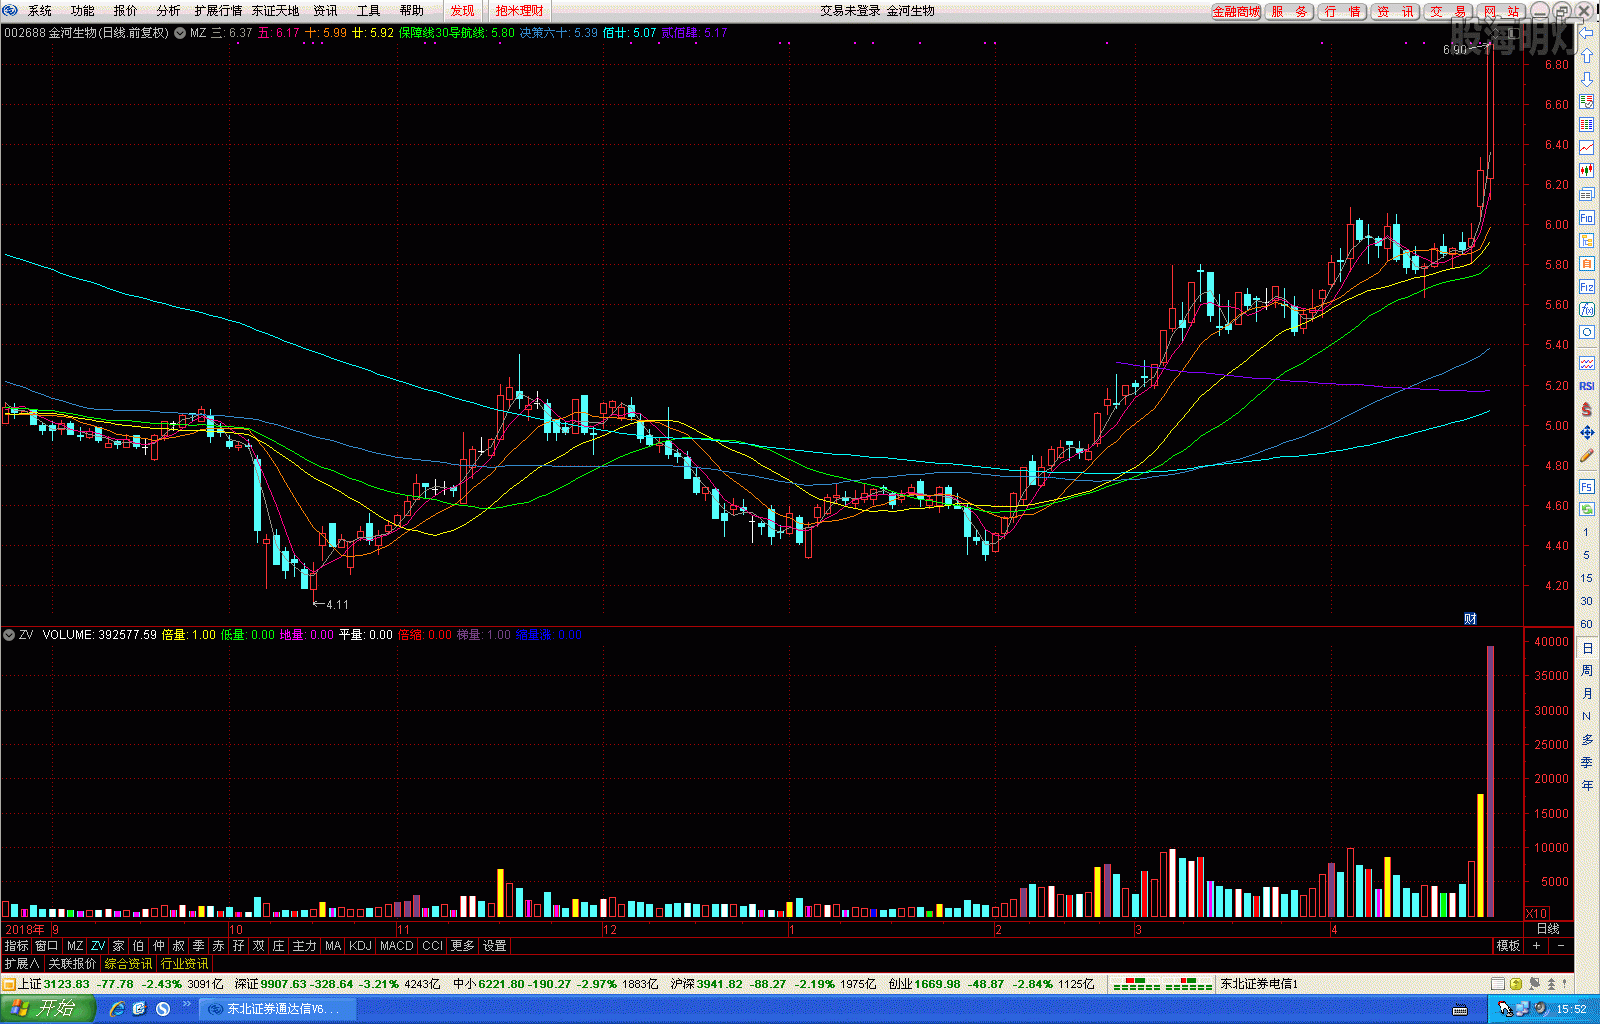Click the F12 trading icon in sidebar

point(1586,286)
